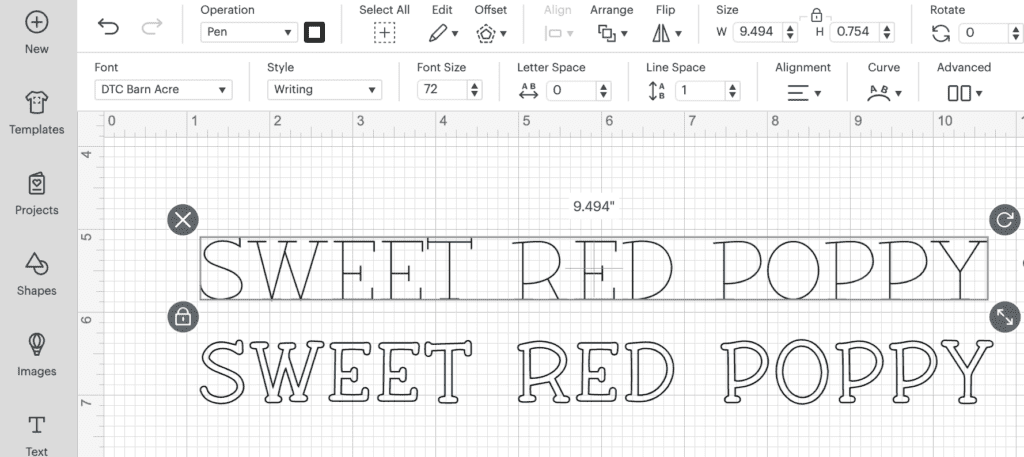The width and height of the screenshot is (1024, 457).
Task: Open the Advanced text options dropdown
Action: (x=965, y=93)
